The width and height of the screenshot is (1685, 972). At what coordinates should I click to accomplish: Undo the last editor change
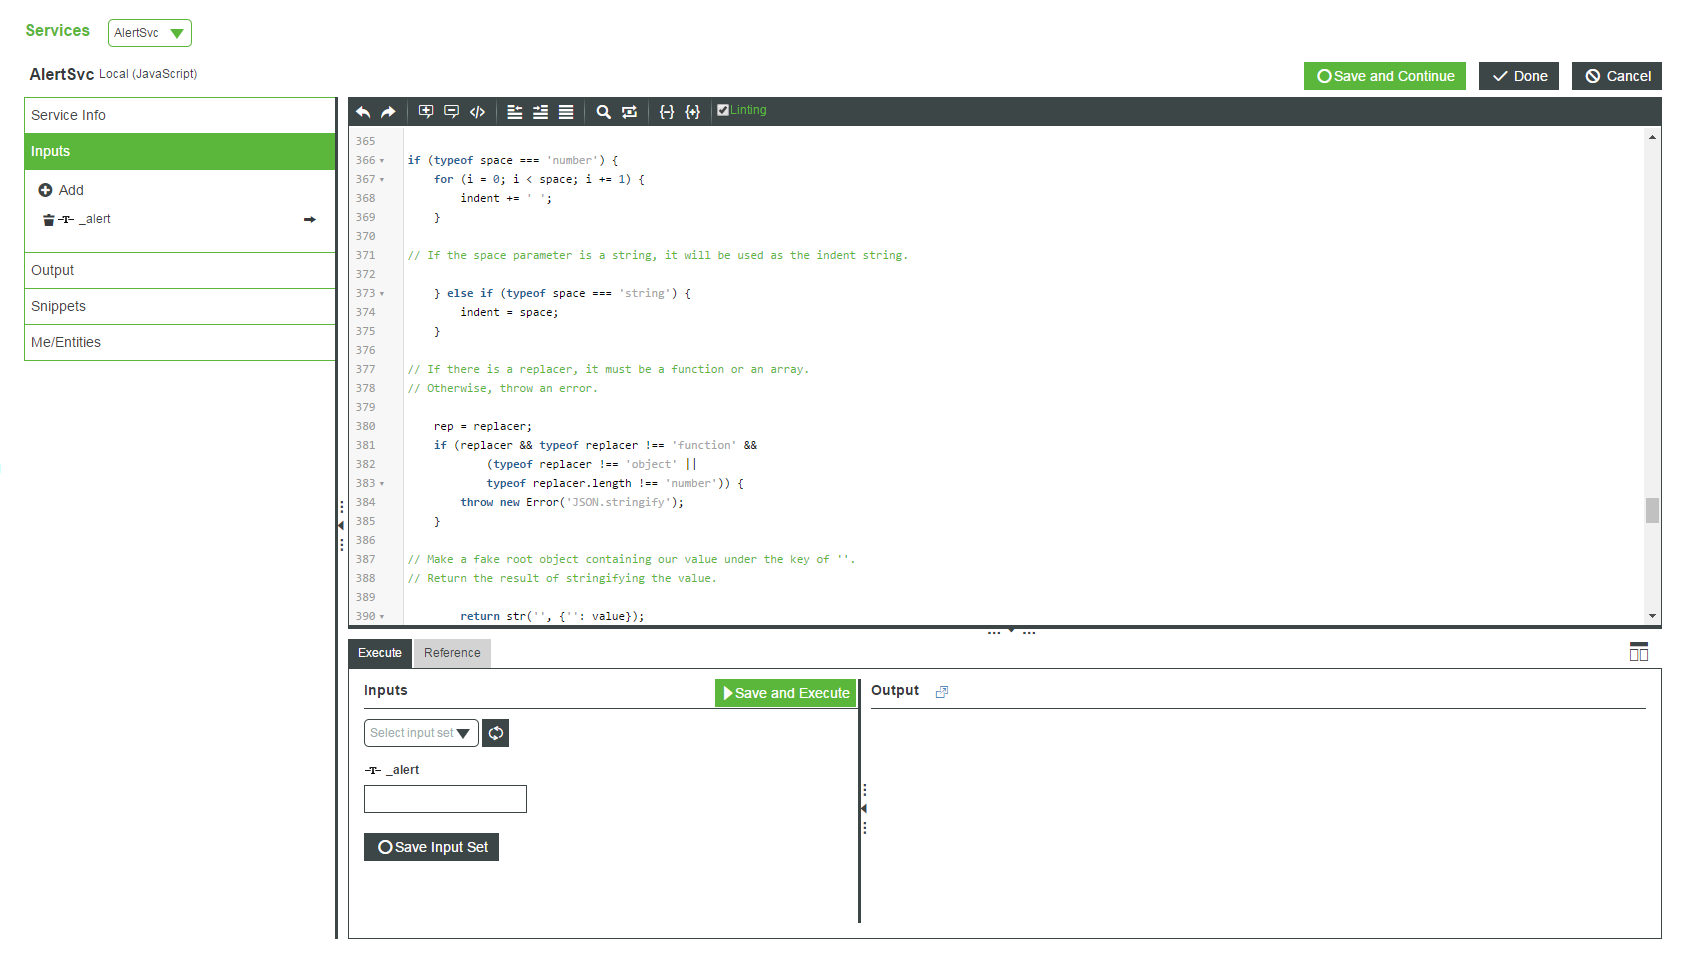click(x=363, y=112)
